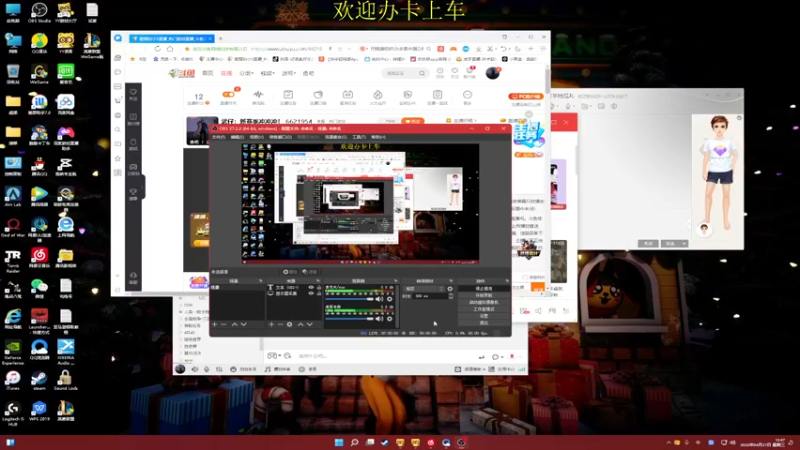Open OBS Tools menu (工具)
The image size is (800, 450).
[359, 137]
